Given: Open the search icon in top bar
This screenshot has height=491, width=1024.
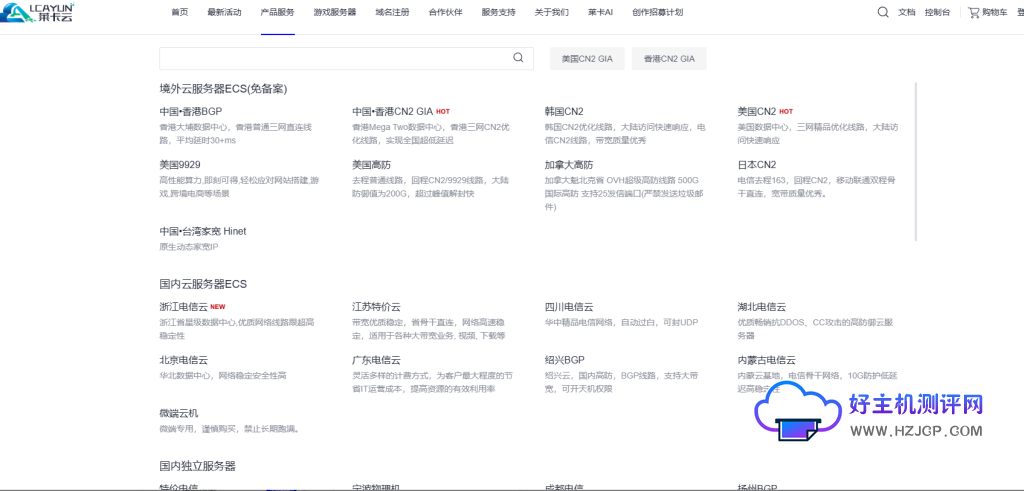Looking at the screenshot, I should (x=883, y=12).
